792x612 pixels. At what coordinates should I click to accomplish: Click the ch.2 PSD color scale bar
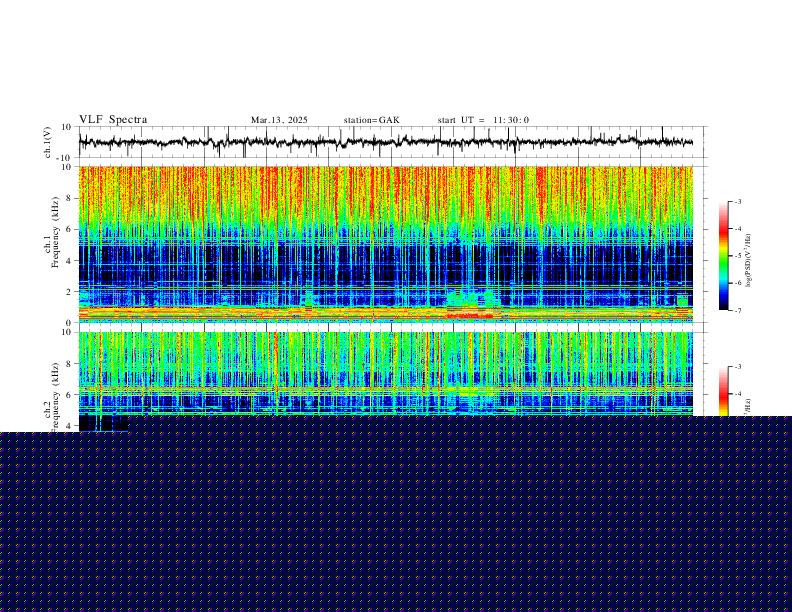point(724,391)
